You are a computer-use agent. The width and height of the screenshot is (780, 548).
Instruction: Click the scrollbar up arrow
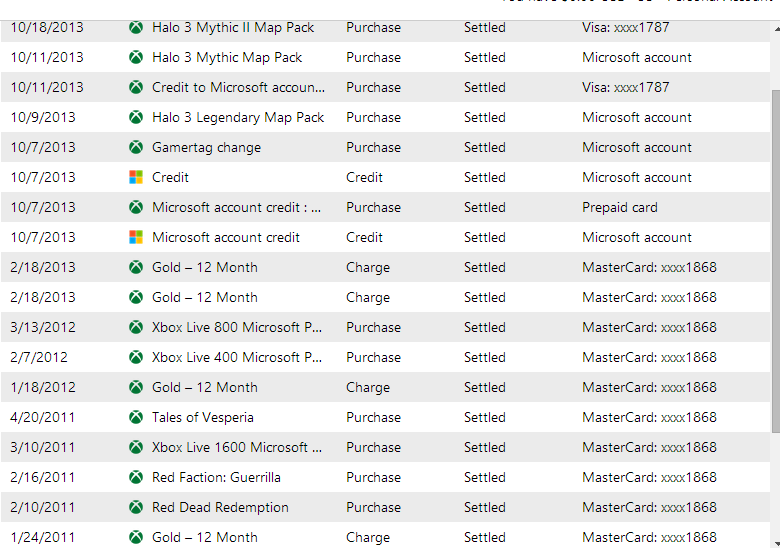776,29
